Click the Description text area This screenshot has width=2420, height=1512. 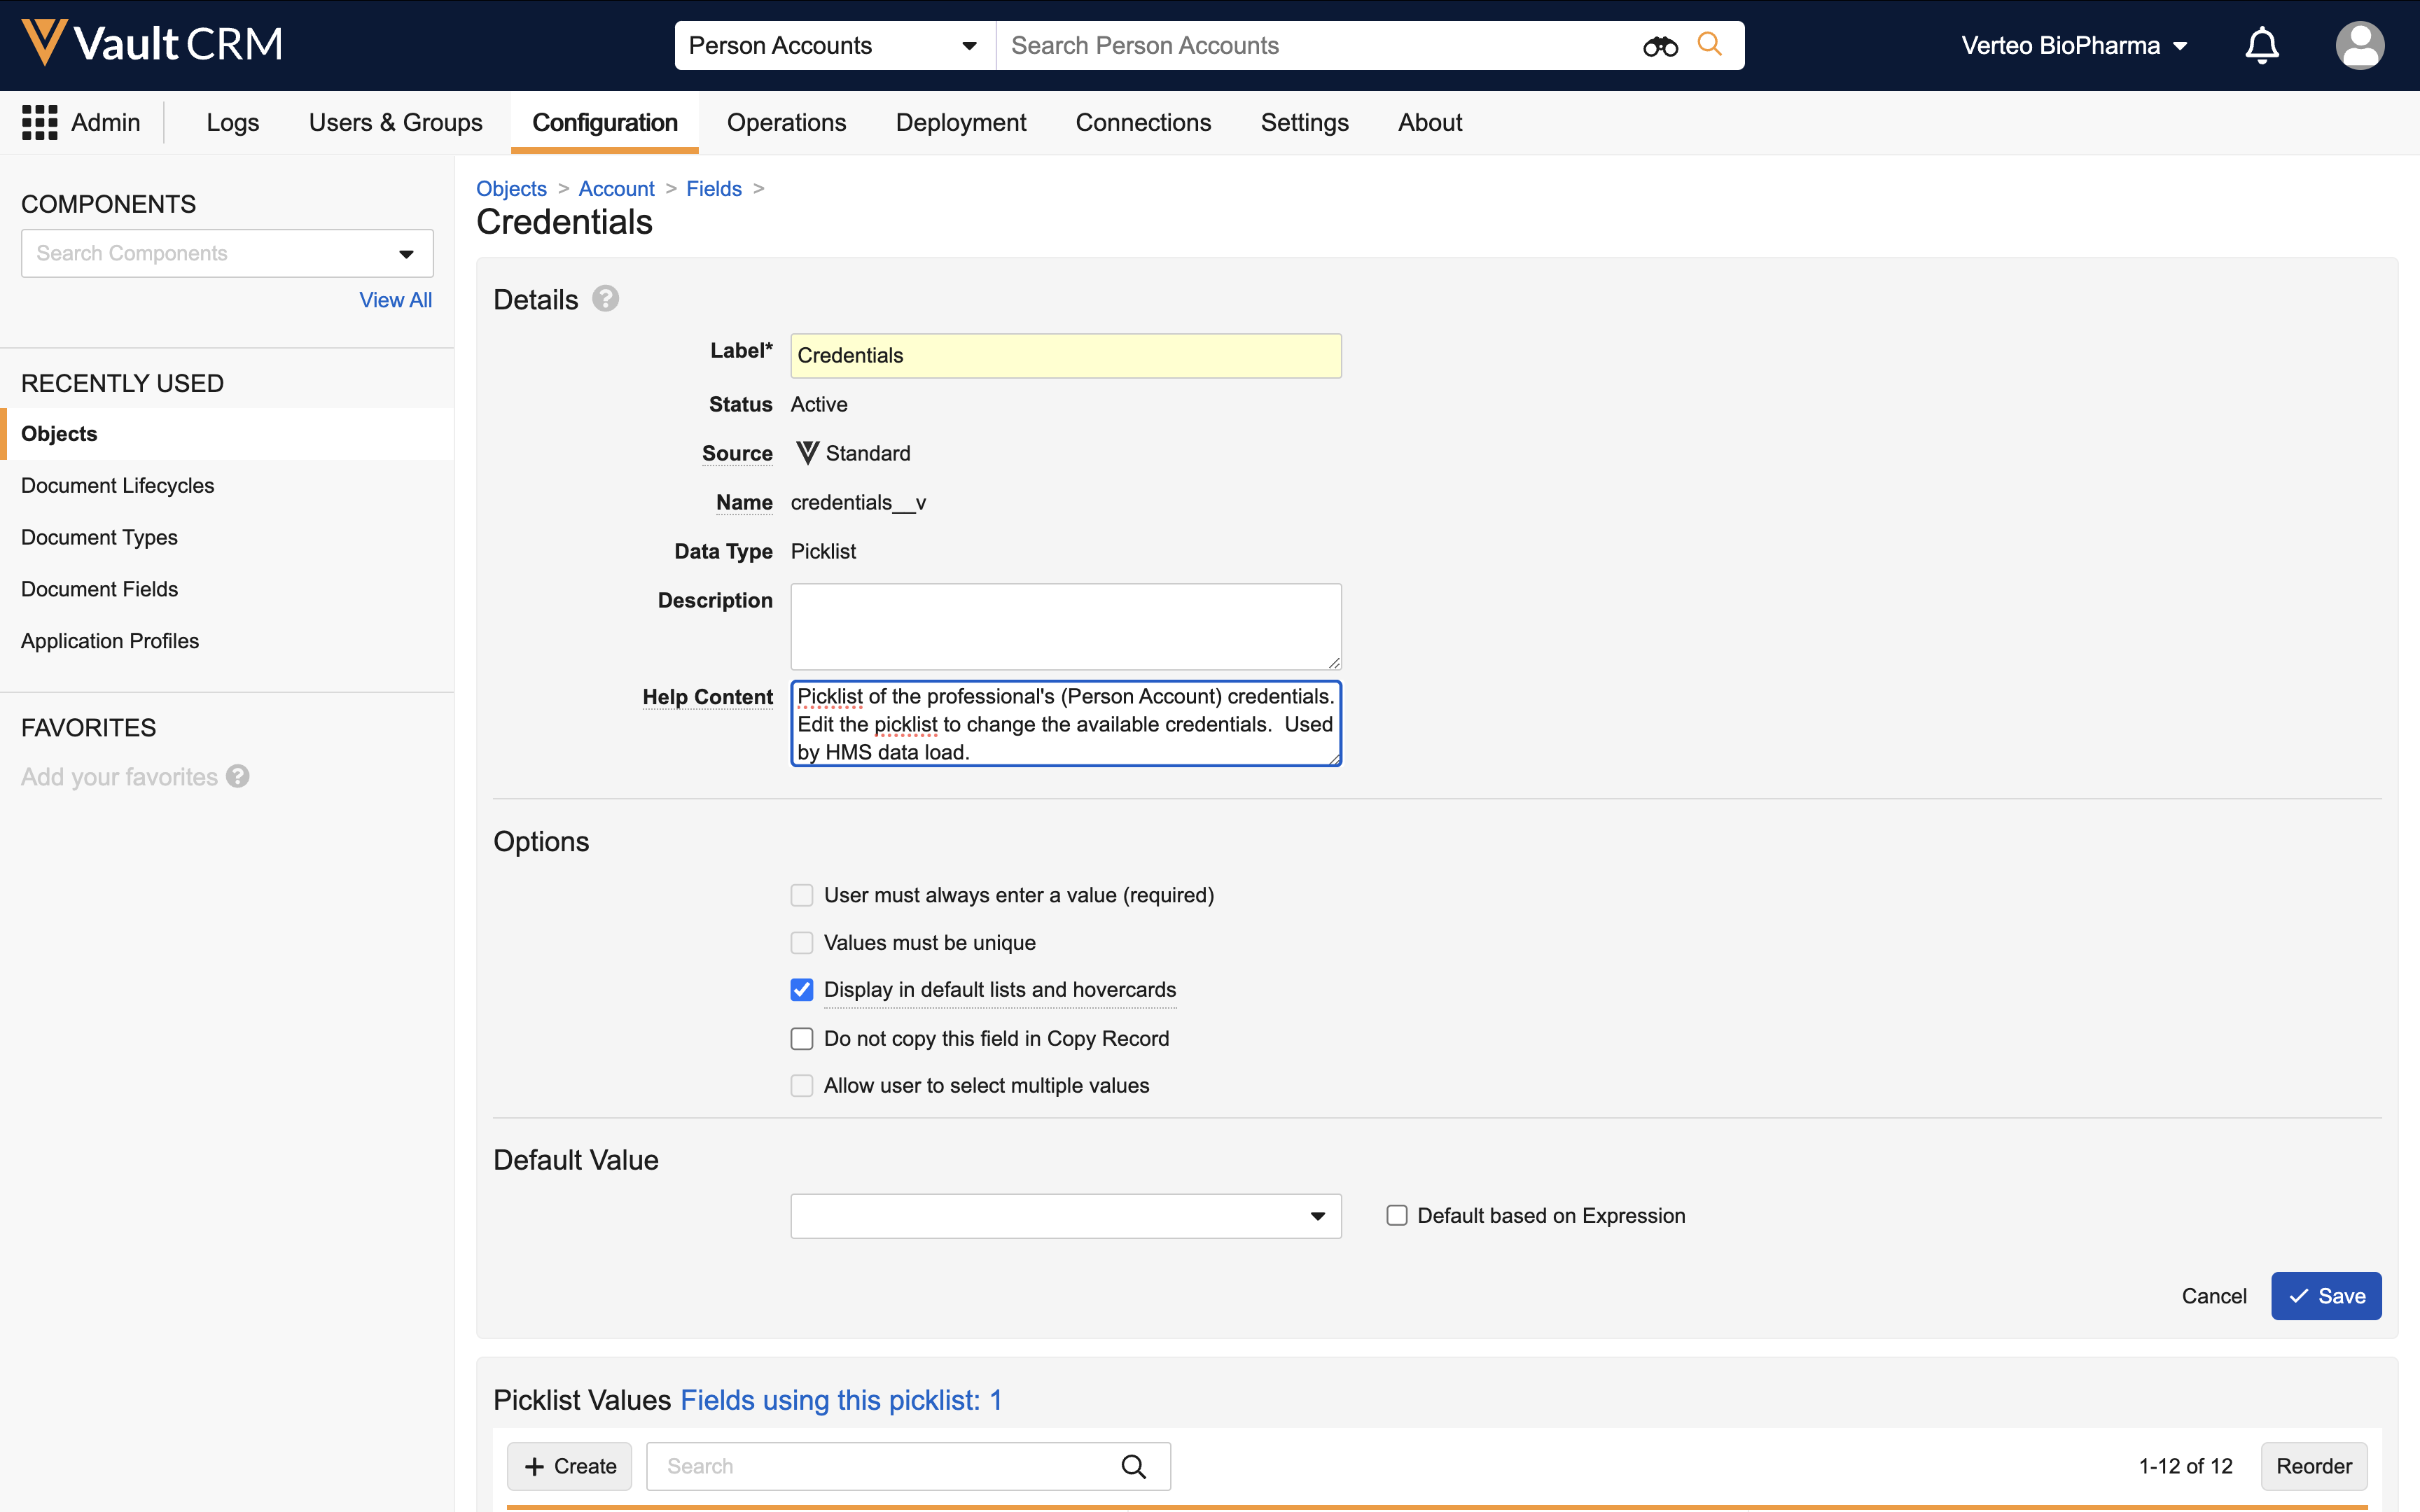pyautogui.click(x=1065, y=626)
